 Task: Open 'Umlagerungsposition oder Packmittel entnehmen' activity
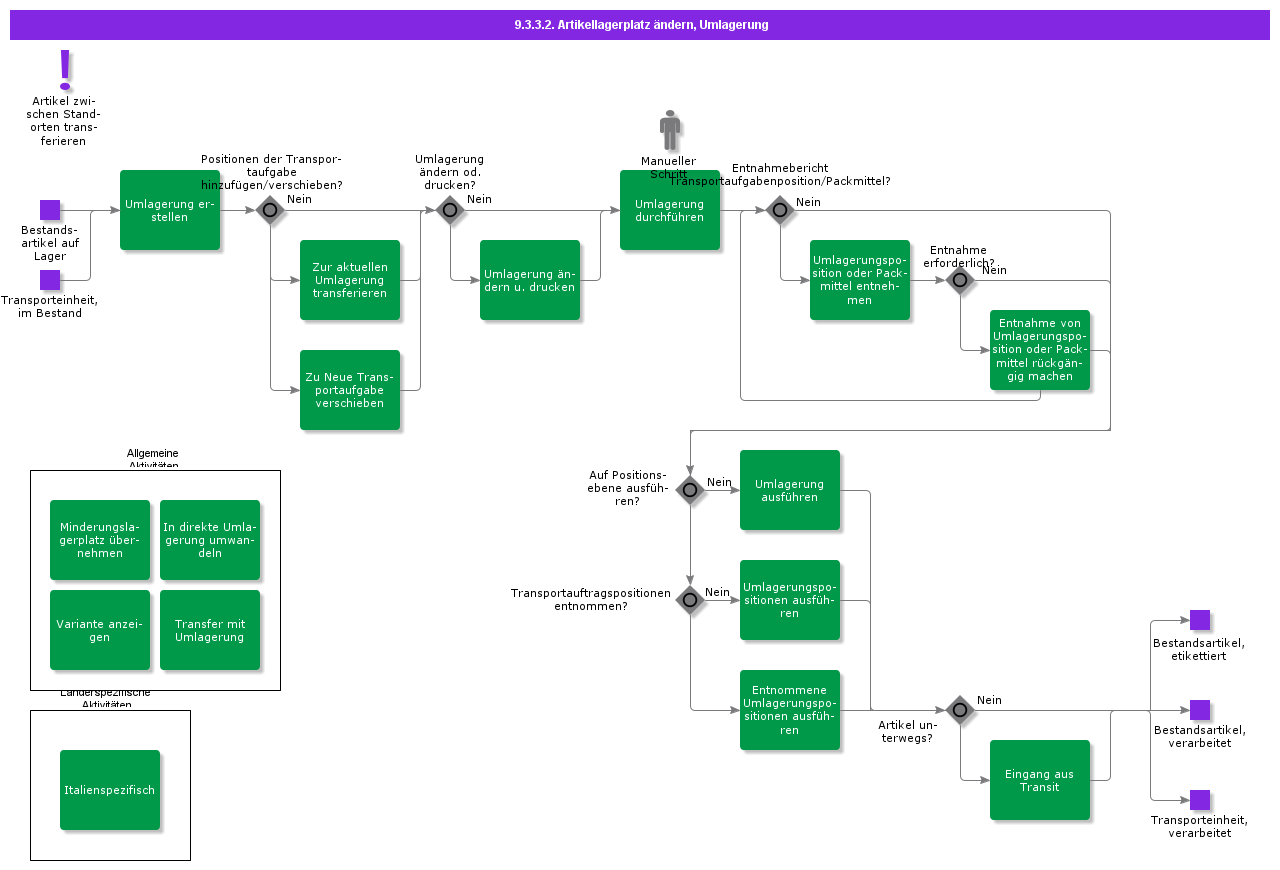(860, 280)
